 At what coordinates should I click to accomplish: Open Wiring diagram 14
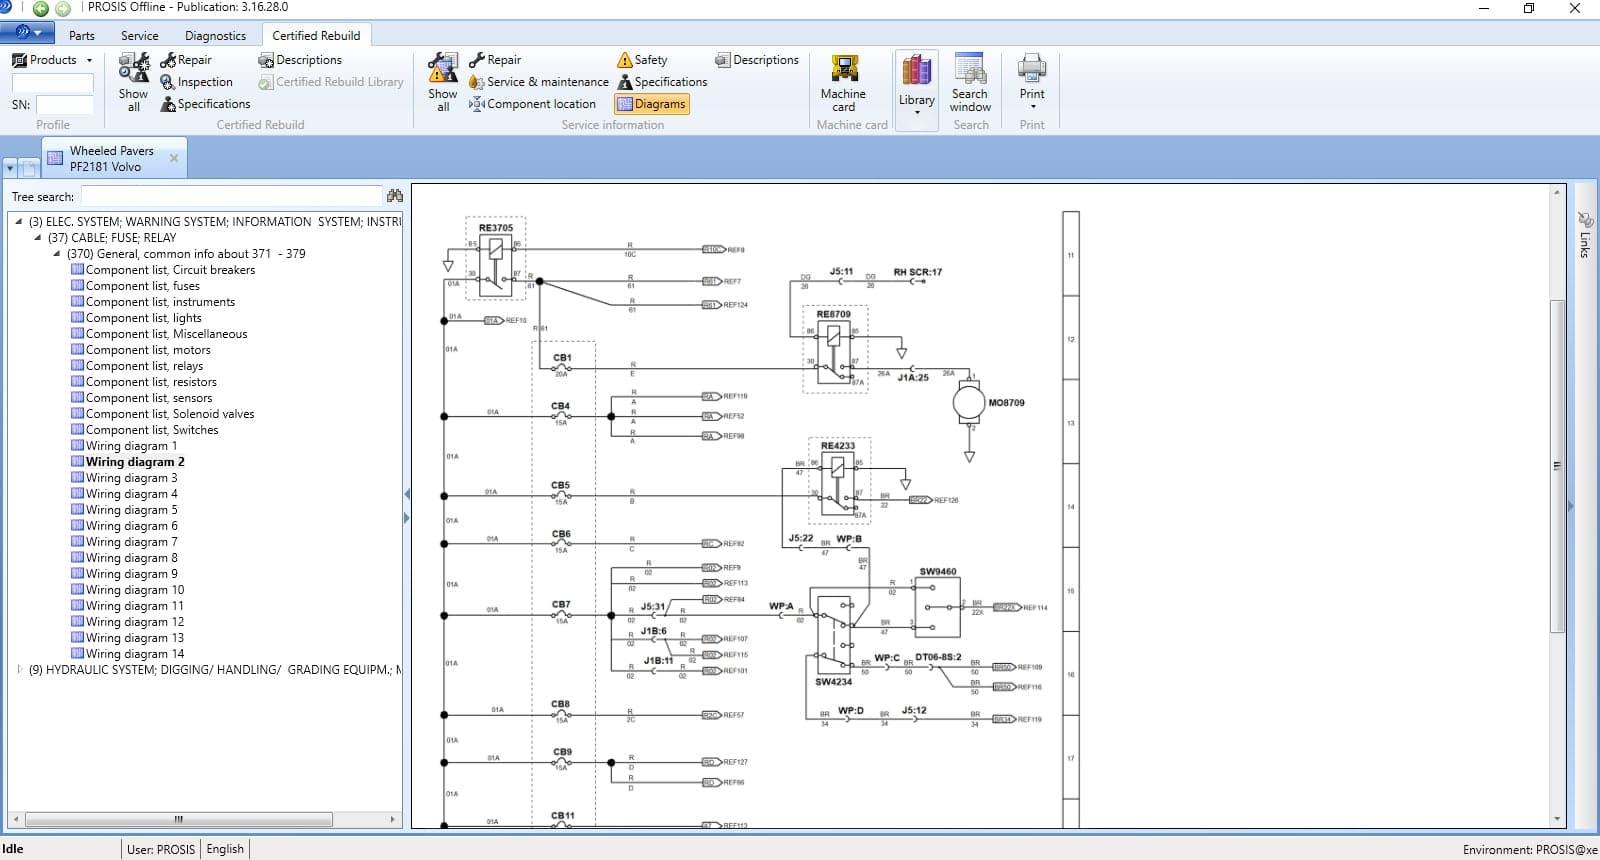(x=135, y=654)
